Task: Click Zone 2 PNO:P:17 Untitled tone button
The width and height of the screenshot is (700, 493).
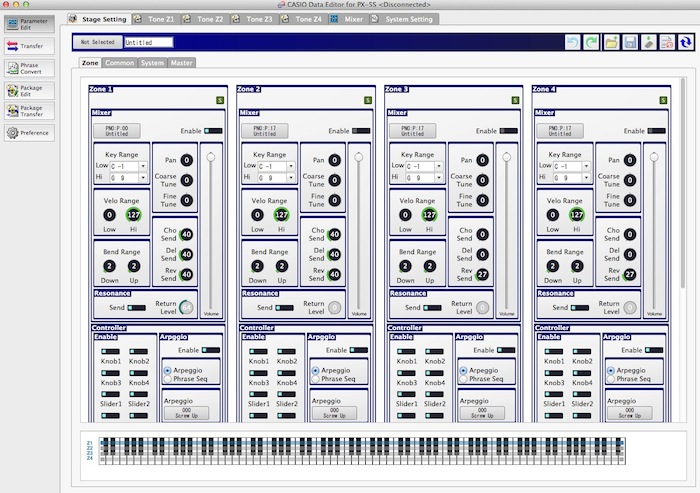Action: point(265,131)
